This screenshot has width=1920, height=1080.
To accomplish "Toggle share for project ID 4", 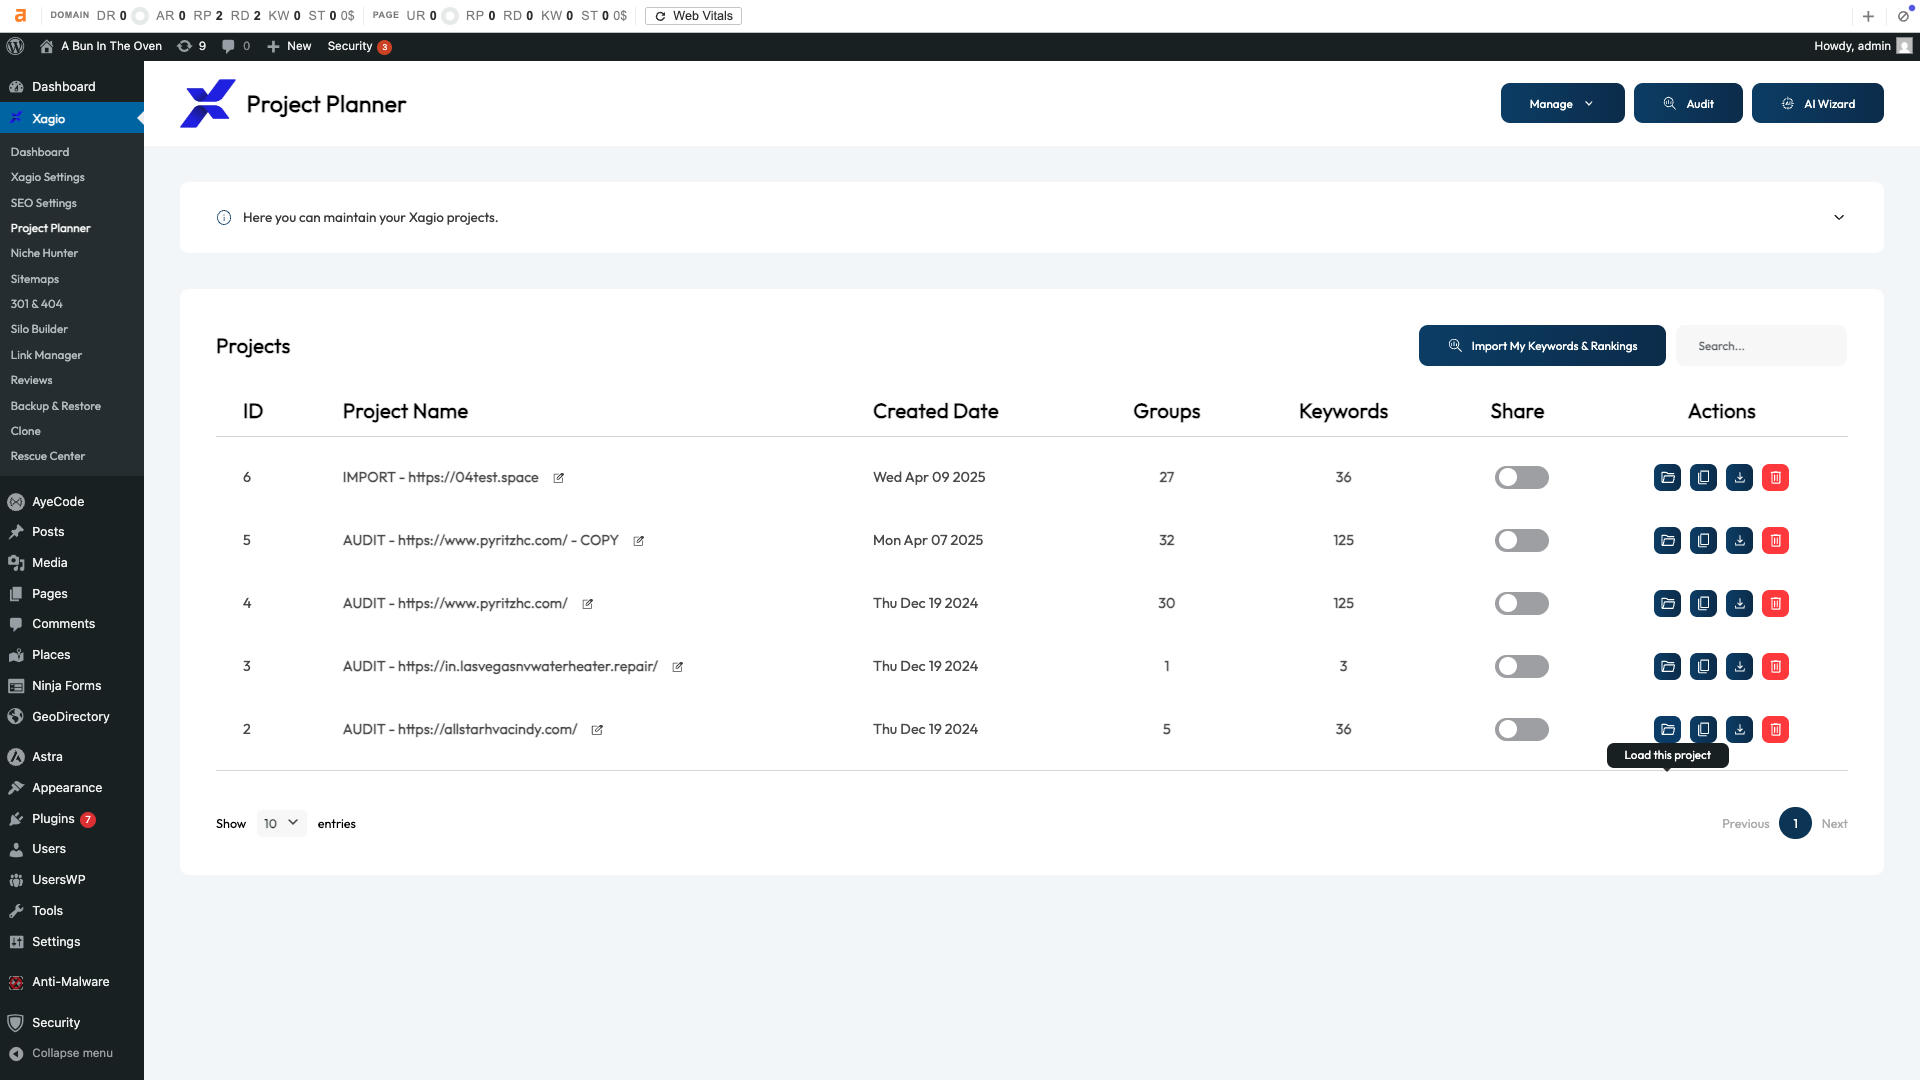I will tap(1521, 604).
